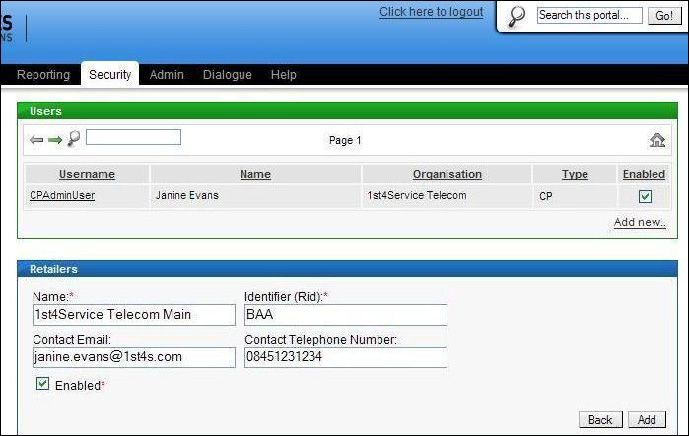Open the Help menu

[x=284, y=75]
